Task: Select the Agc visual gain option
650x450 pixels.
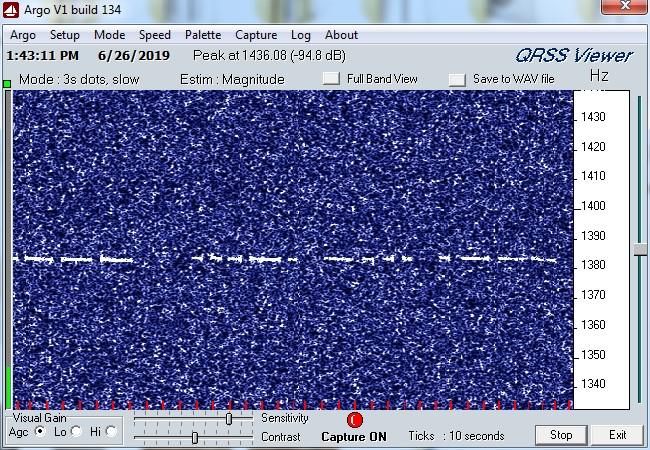Action: pos(40,432)
